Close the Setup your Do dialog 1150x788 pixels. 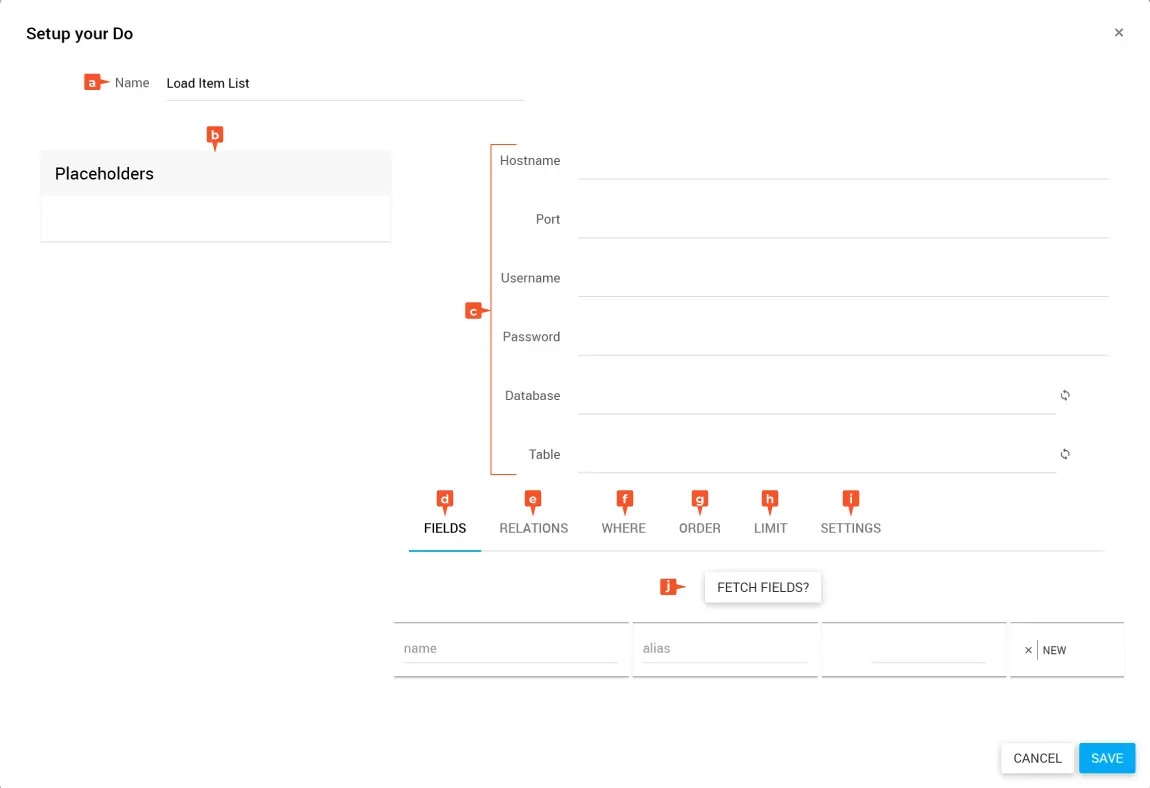tap(1118, 33)
